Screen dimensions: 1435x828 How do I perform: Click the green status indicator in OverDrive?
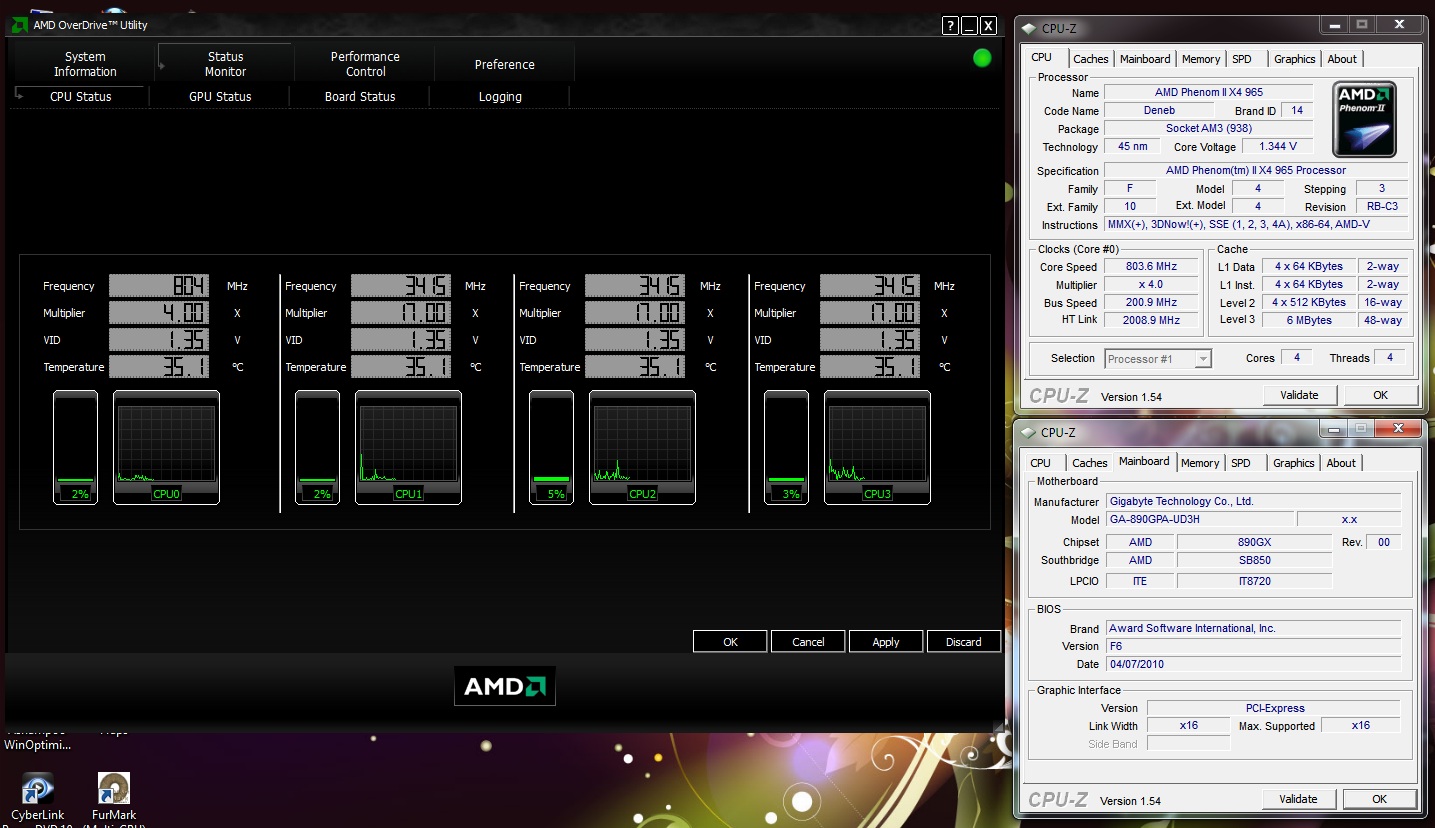[982, 58]
